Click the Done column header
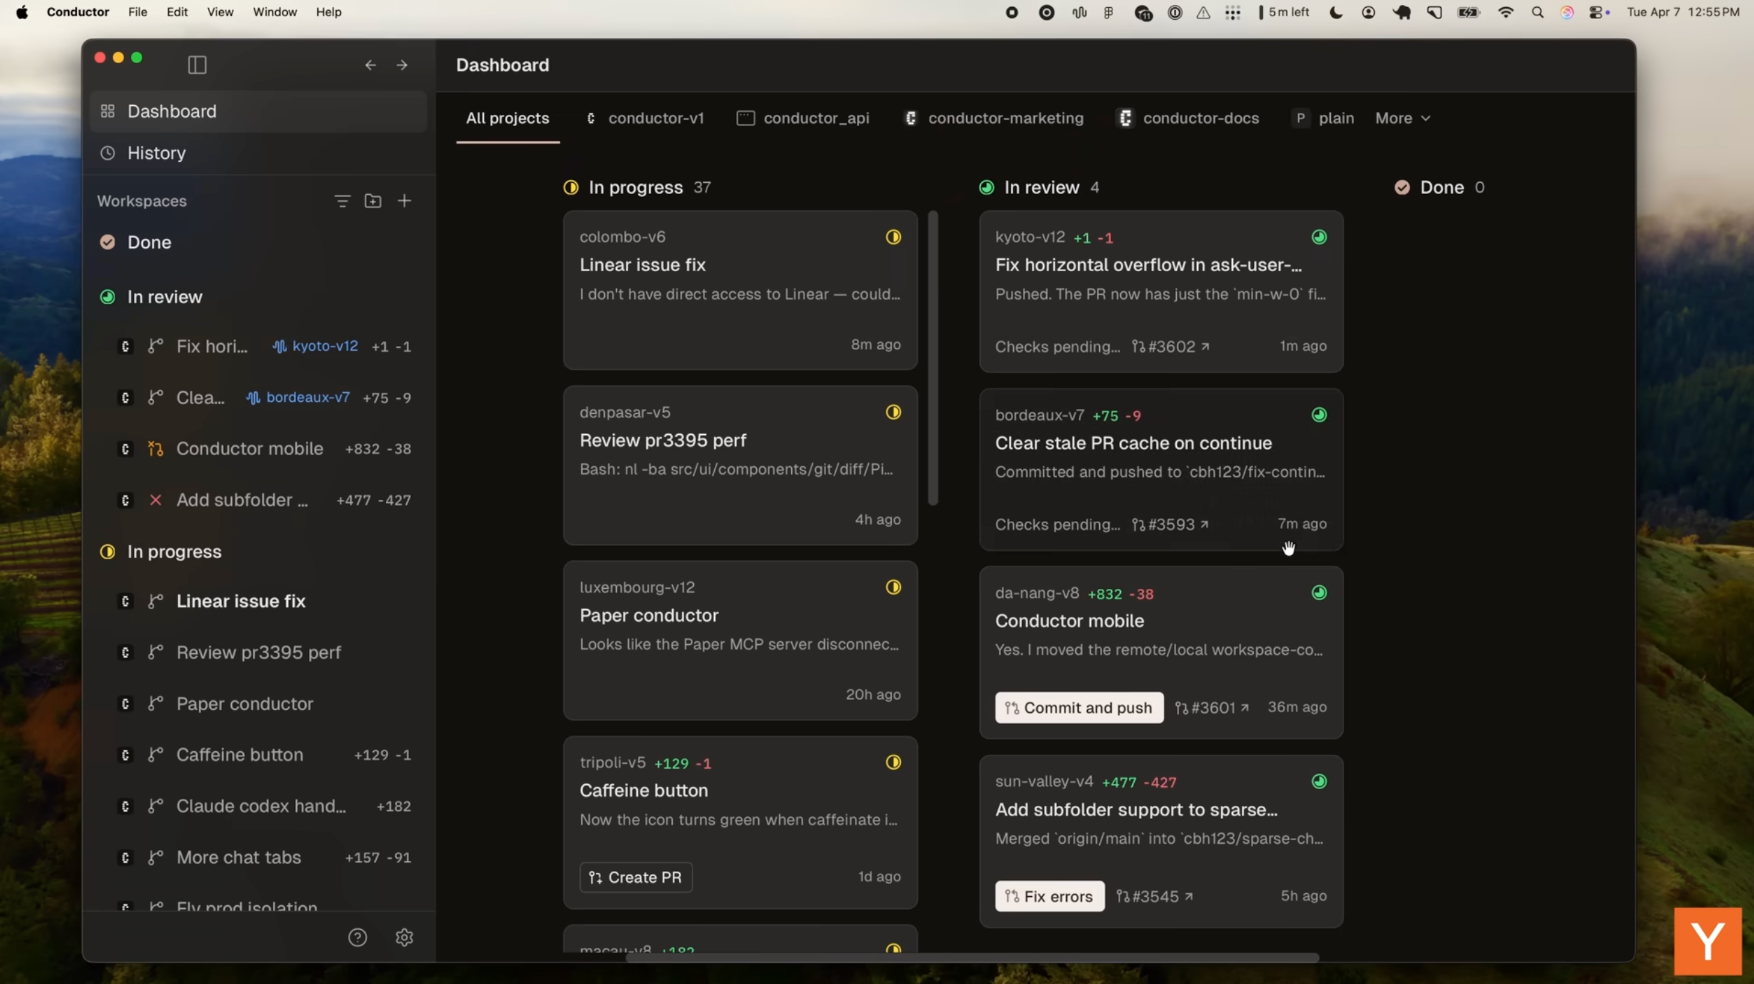Image resolution: width=1754 pixels, height=984 pixels. pyautogui.click(x=1440, y=187)
